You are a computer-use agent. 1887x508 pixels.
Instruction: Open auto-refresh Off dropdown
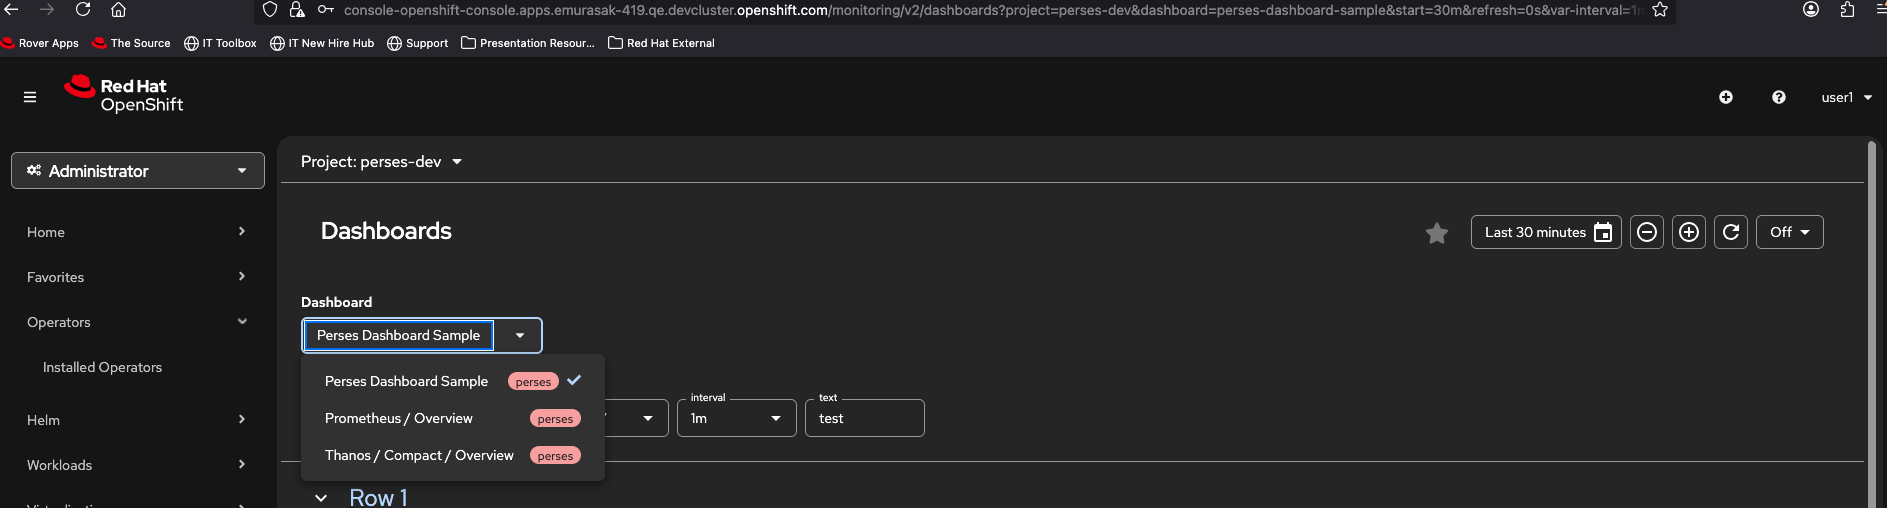pyautogui.click(x=1790, y=232)
